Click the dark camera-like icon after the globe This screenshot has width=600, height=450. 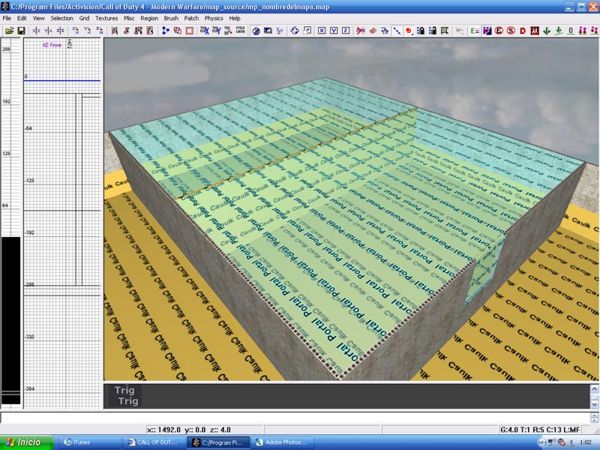click(x=268, y=31)
